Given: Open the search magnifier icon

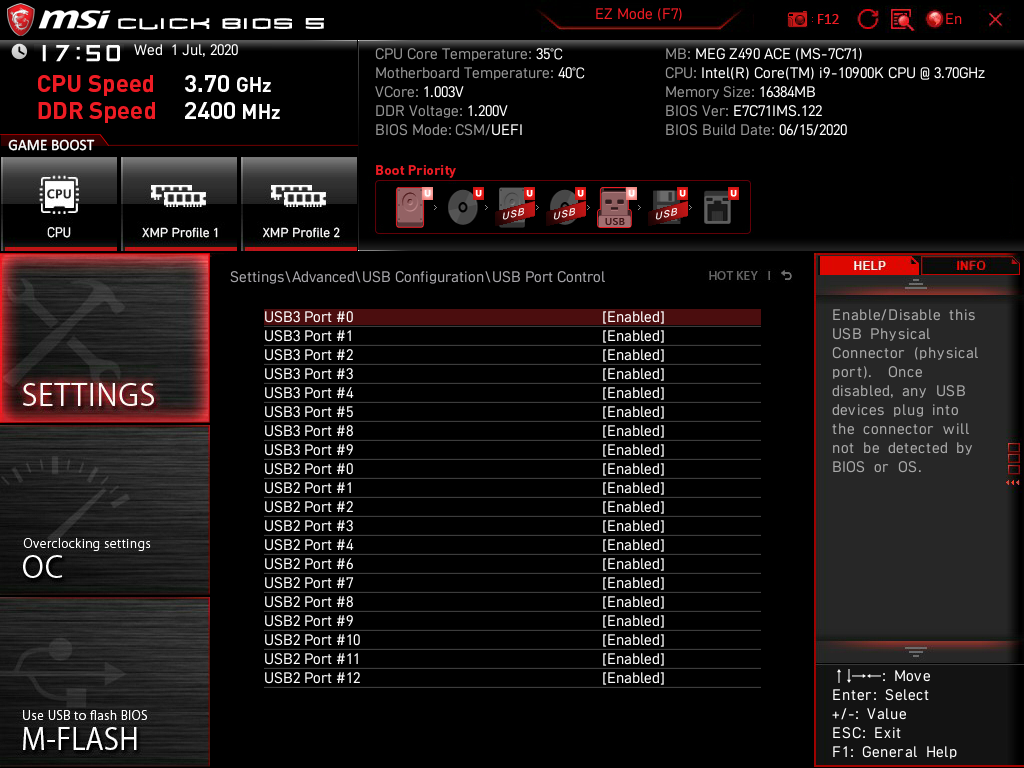Looking at the screenshot, I should click(901, 19).
